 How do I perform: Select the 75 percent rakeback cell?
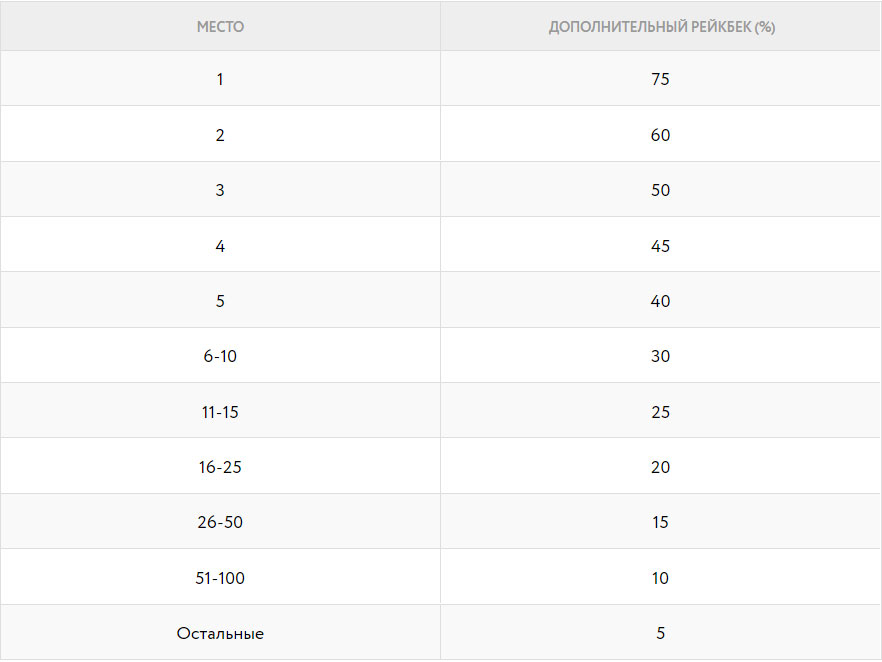(660, 79)
